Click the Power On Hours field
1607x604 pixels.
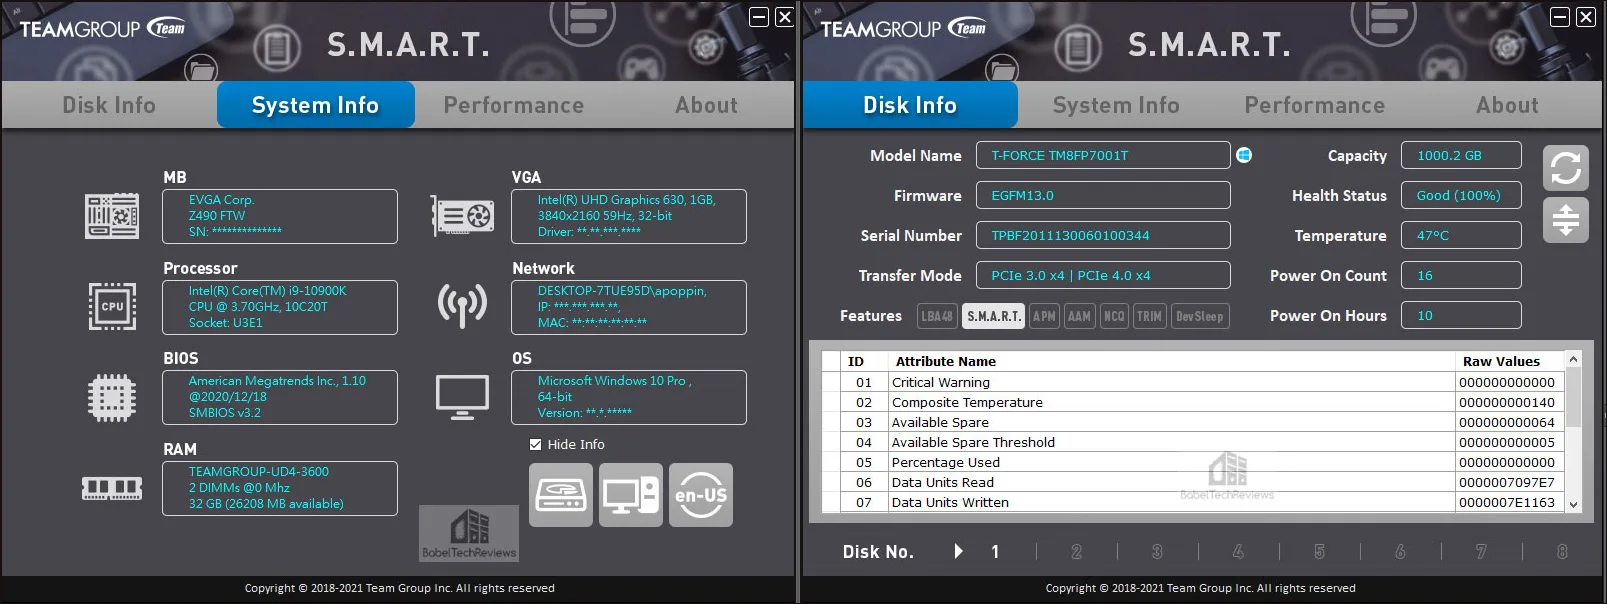pyautogui.click(x=1461, y=315)
